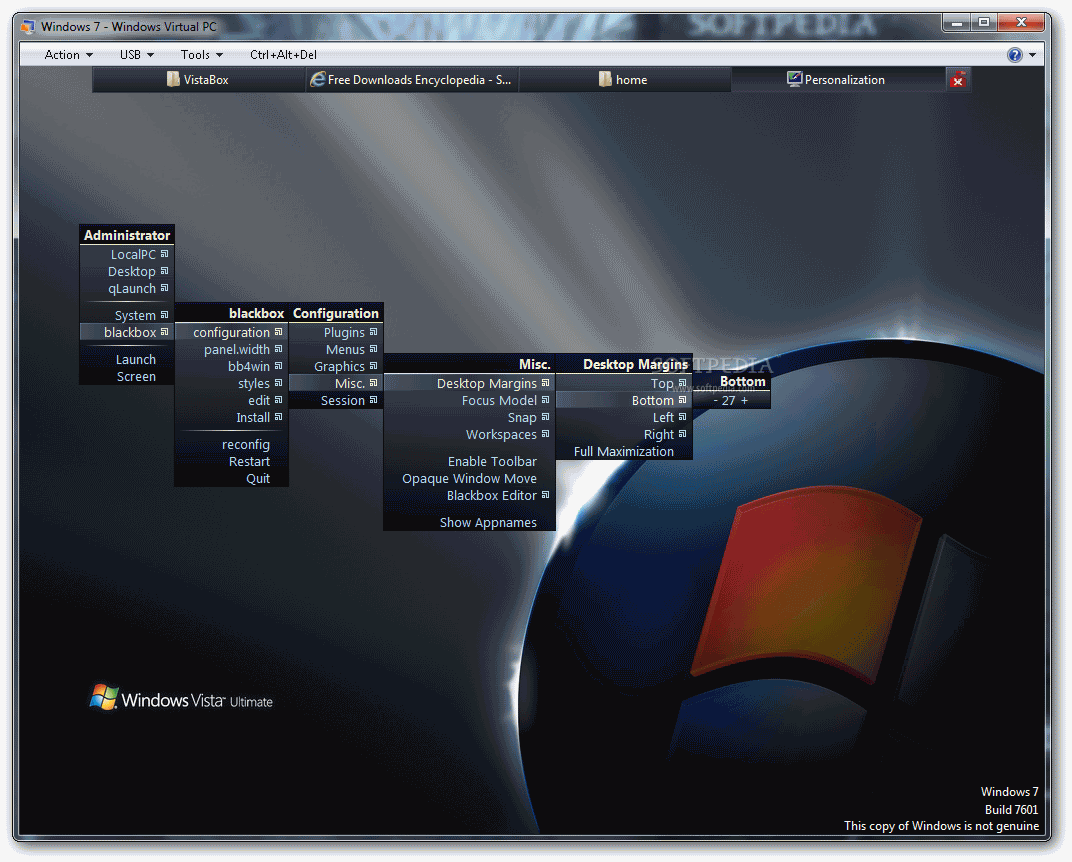Viewport: 1072px width, 862px height.
Task: Select the Bottom margin entry
Action: 624,401
